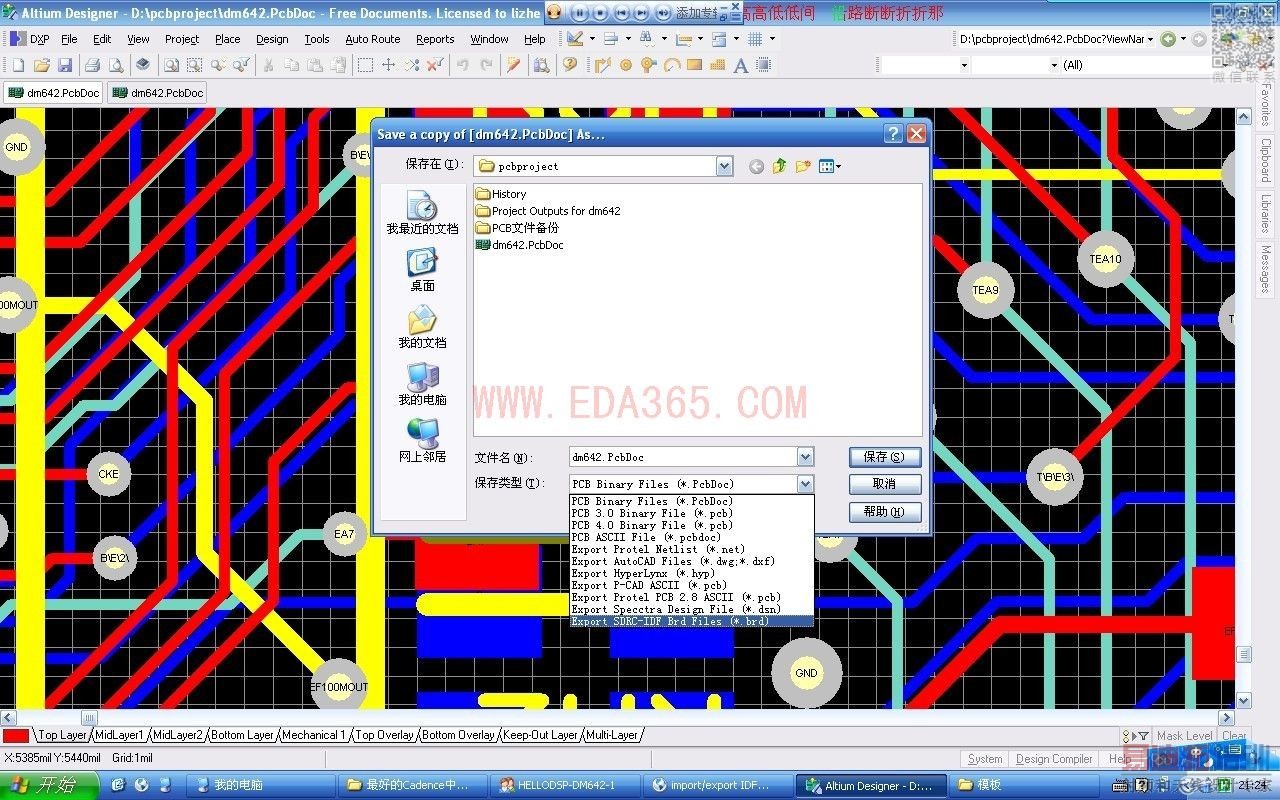
Task: Click the Open document folder icon
Action: (41, 65)
